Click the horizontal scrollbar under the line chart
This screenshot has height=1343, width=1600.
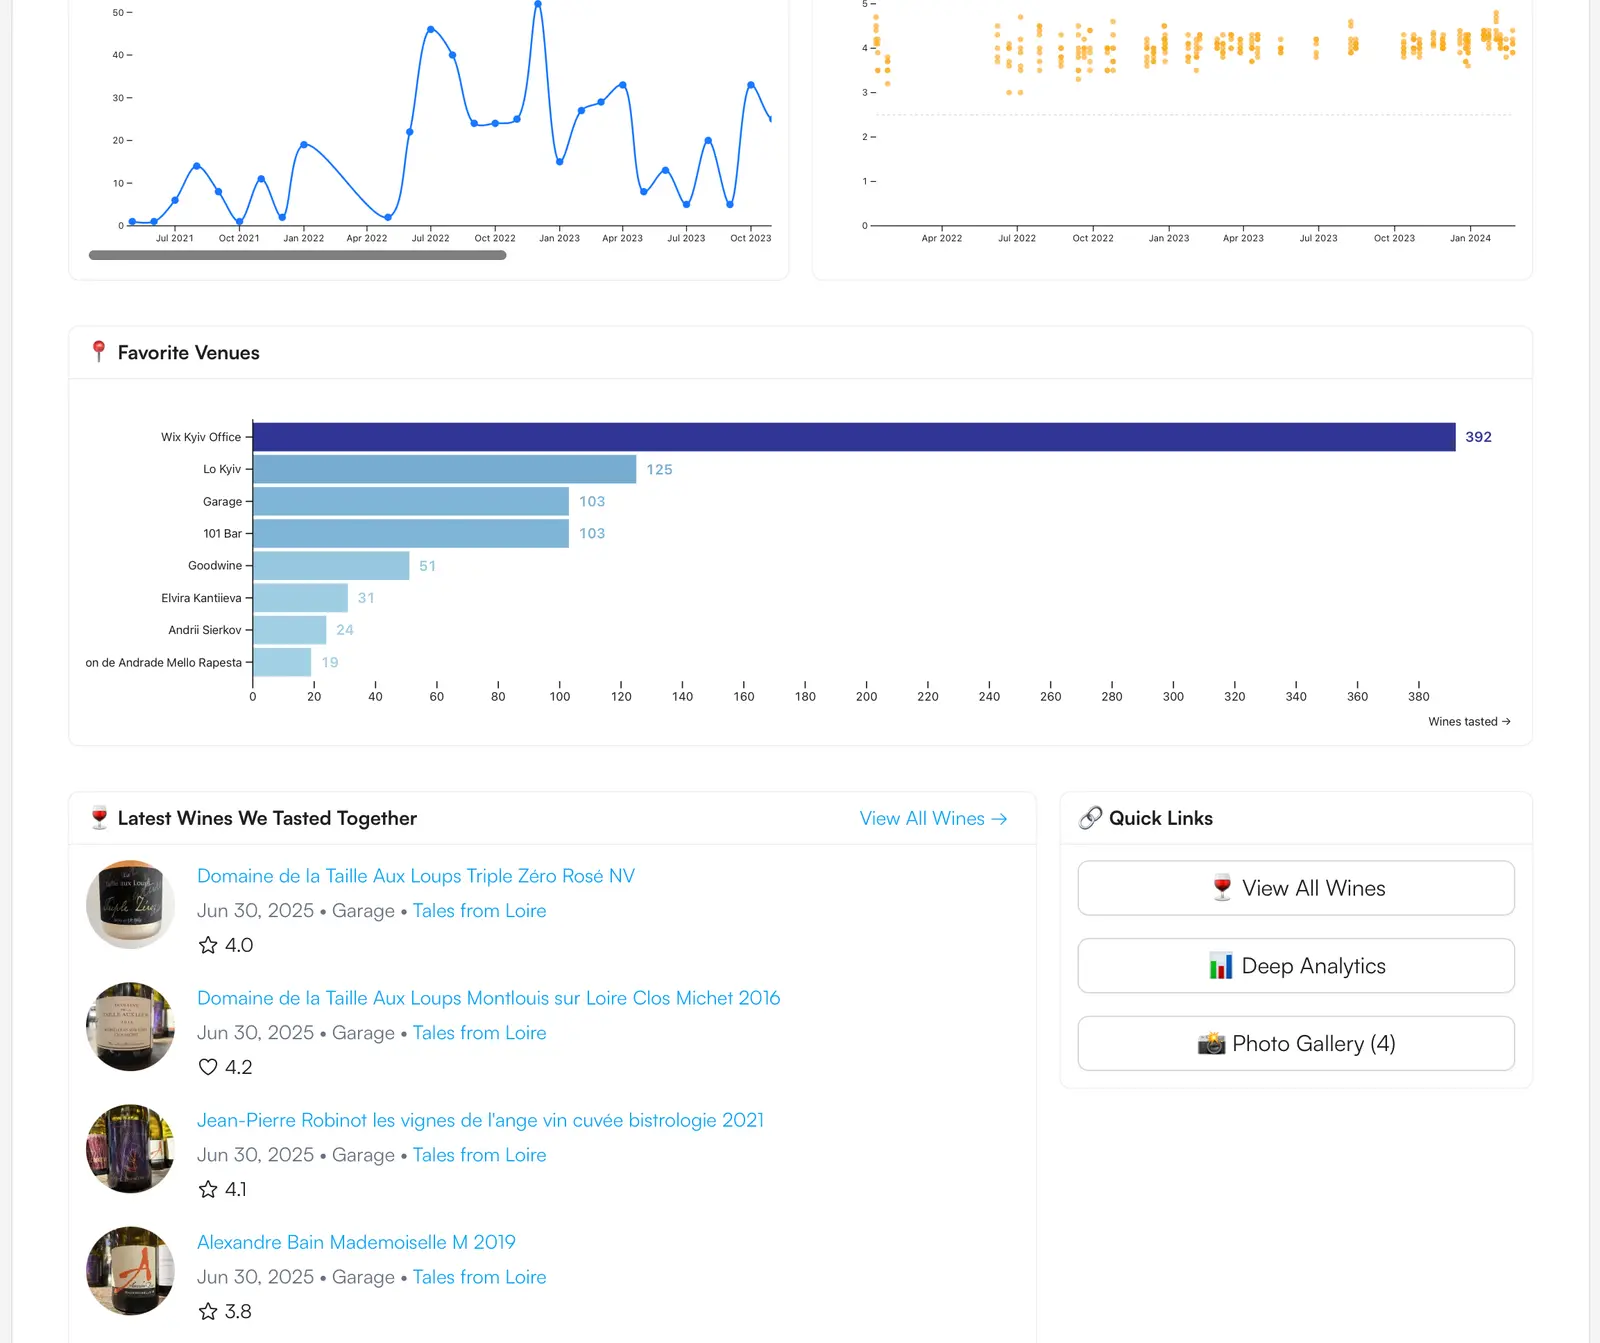298,255
